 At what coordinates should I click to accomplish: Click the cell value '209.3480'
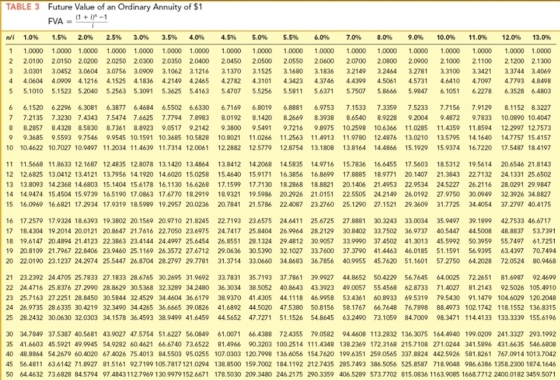[x=259, y=375]
